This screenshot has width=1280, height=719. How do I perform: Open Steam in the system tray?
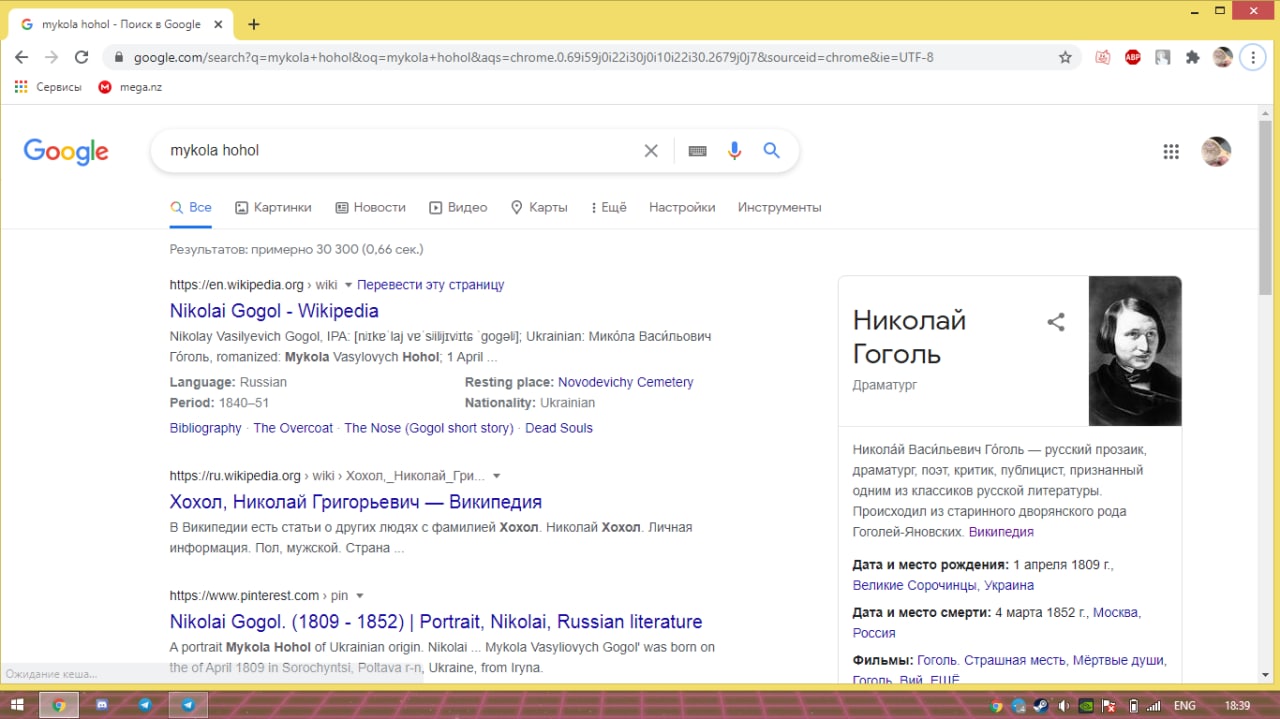[x=1041, y=705]
